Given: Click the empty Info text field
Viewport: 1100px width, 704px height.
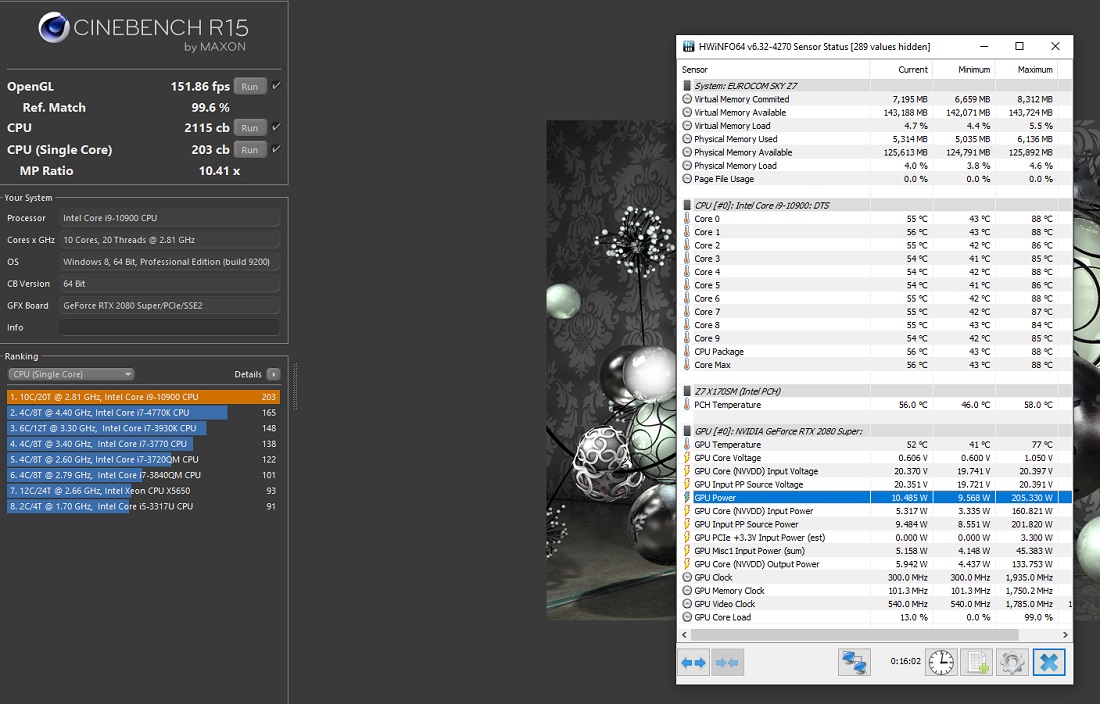Looking at the screenshot, I should tap(169, 327).
